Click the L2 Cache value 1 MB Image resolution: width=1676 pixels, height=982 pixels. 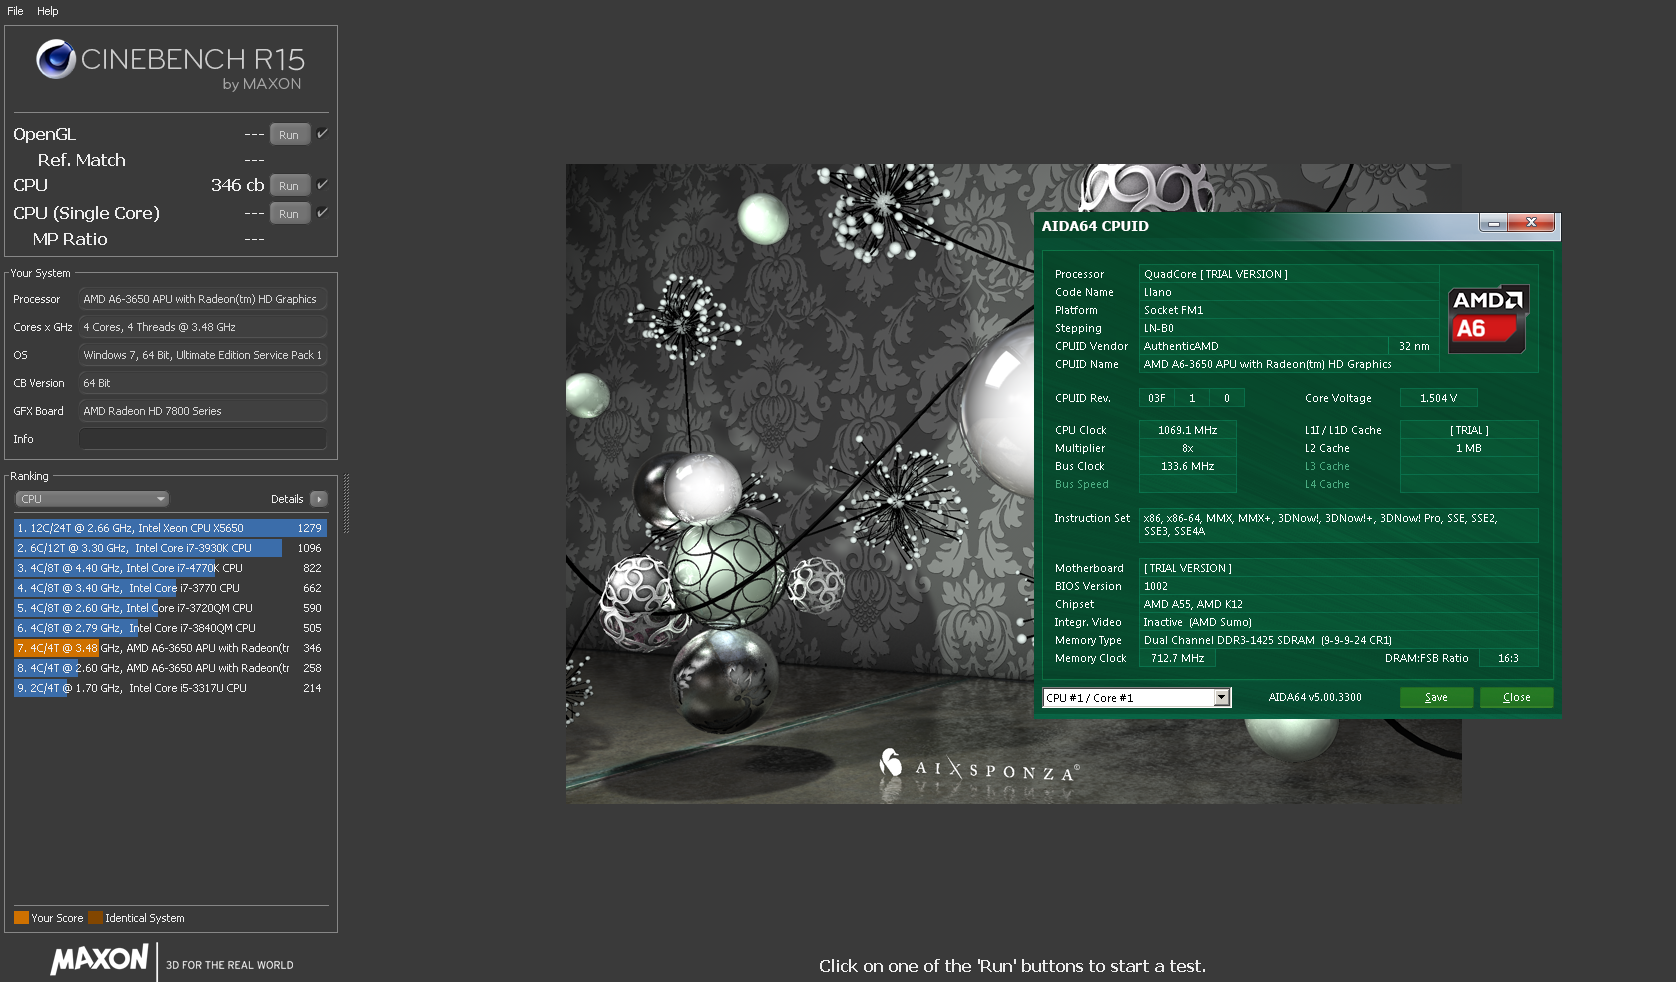pos(1468,448)
